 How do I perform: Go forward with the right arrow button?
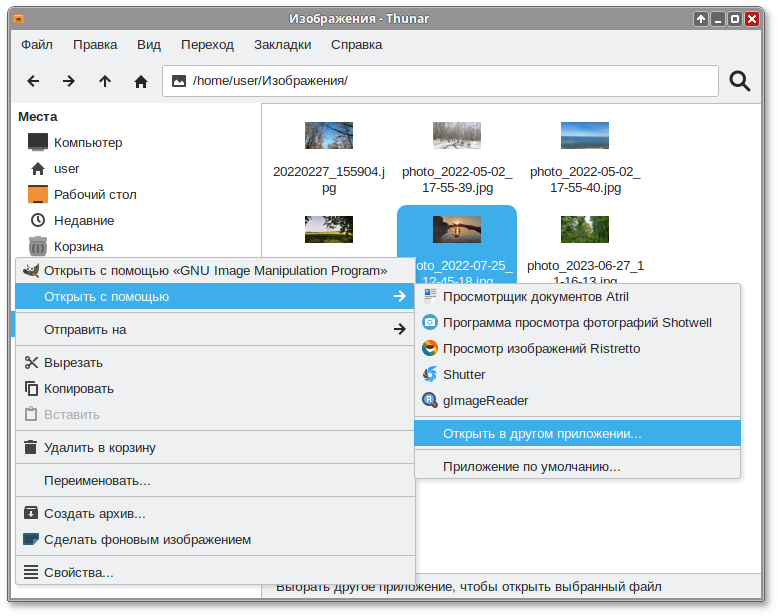pyautogui.click(x=69, y=81)
